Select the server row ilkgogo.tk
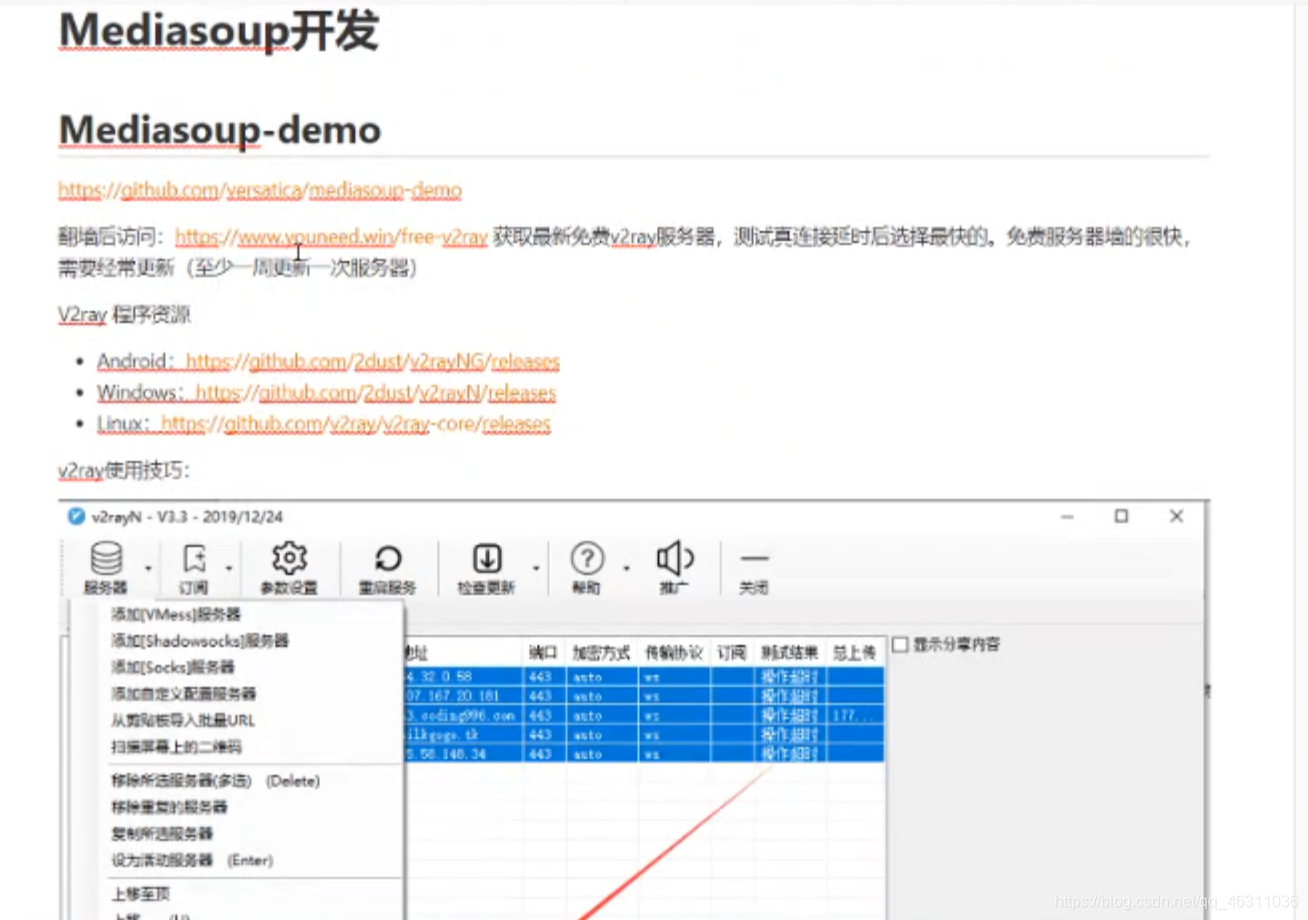This screenshot has width=1308, height=920. click(644, 734)
